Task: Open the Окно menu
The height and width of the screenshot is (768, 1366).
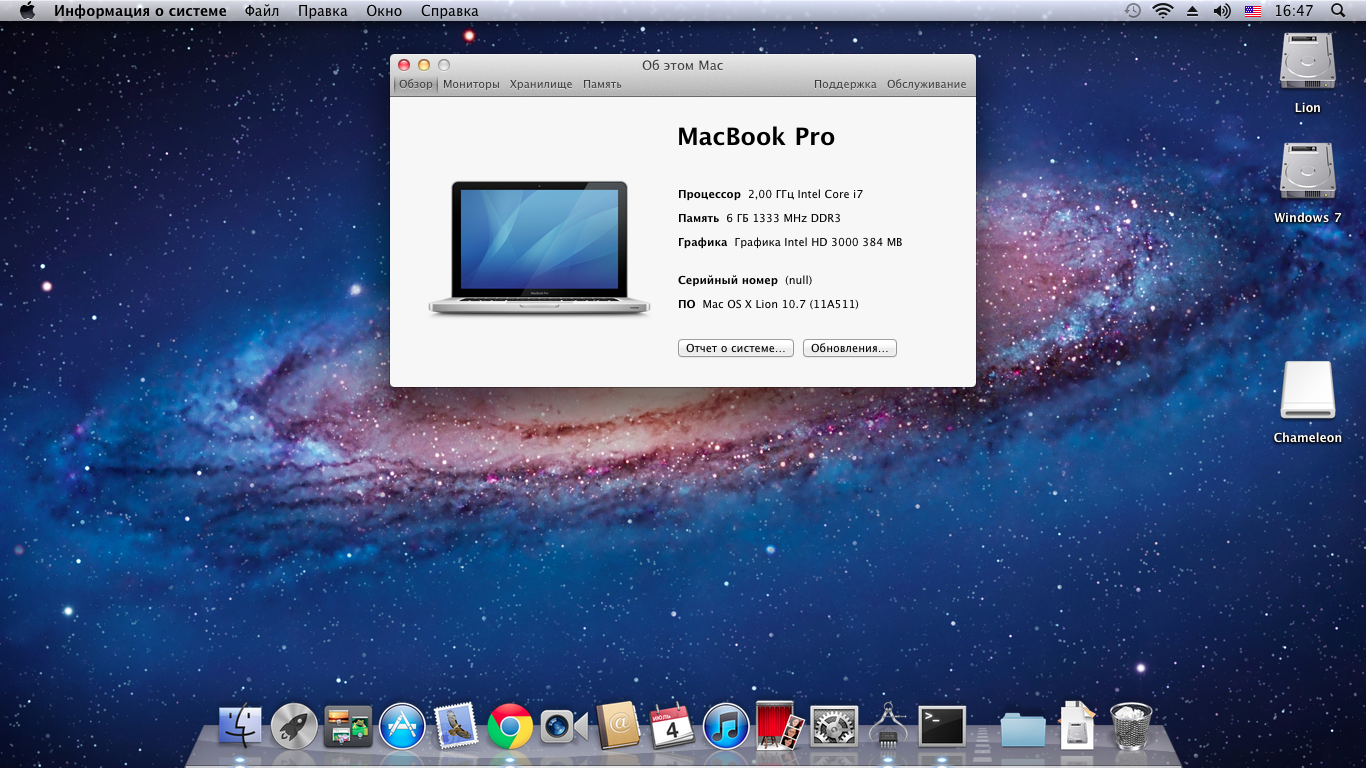Action: pyautogui.click(x=384, y=11)
